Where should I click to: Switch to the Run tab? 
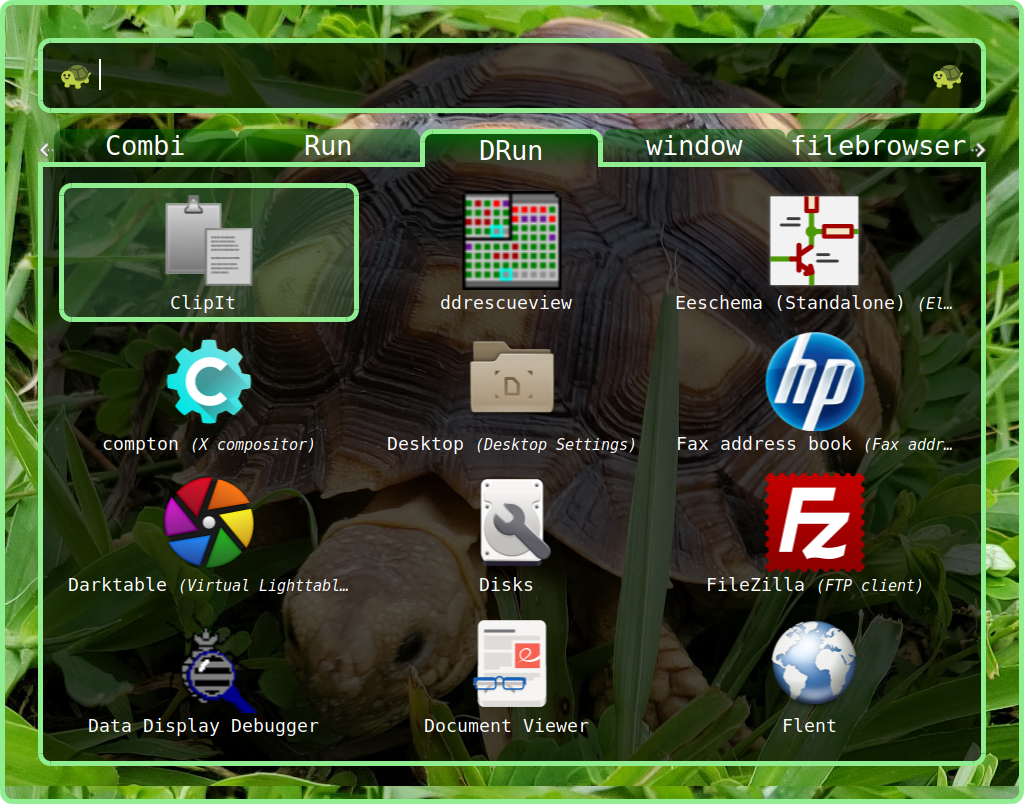point(327,146)
